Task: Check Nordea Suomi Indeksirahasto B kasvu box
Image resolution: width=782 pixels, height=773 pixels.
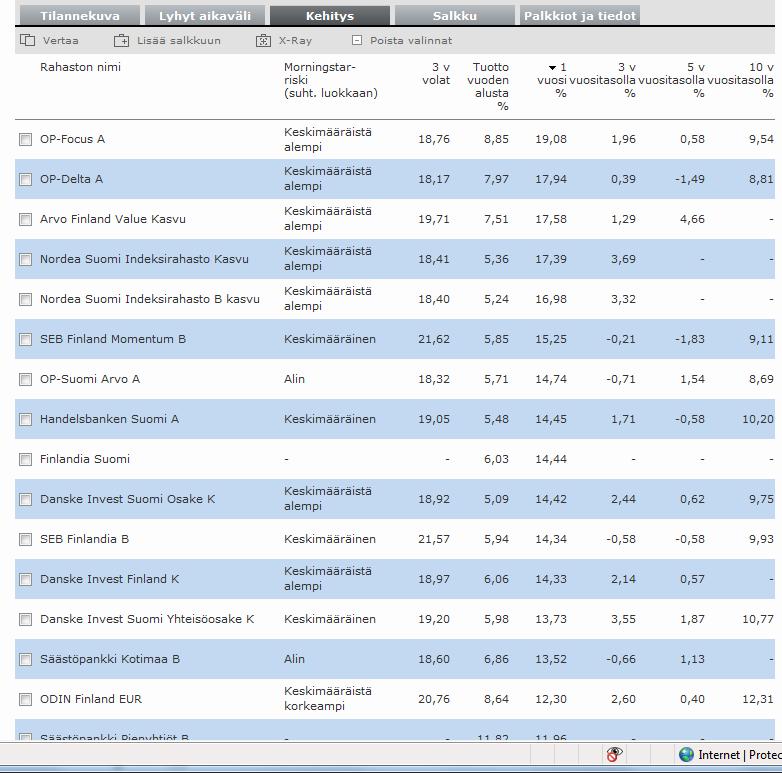Action: point(25,299)
